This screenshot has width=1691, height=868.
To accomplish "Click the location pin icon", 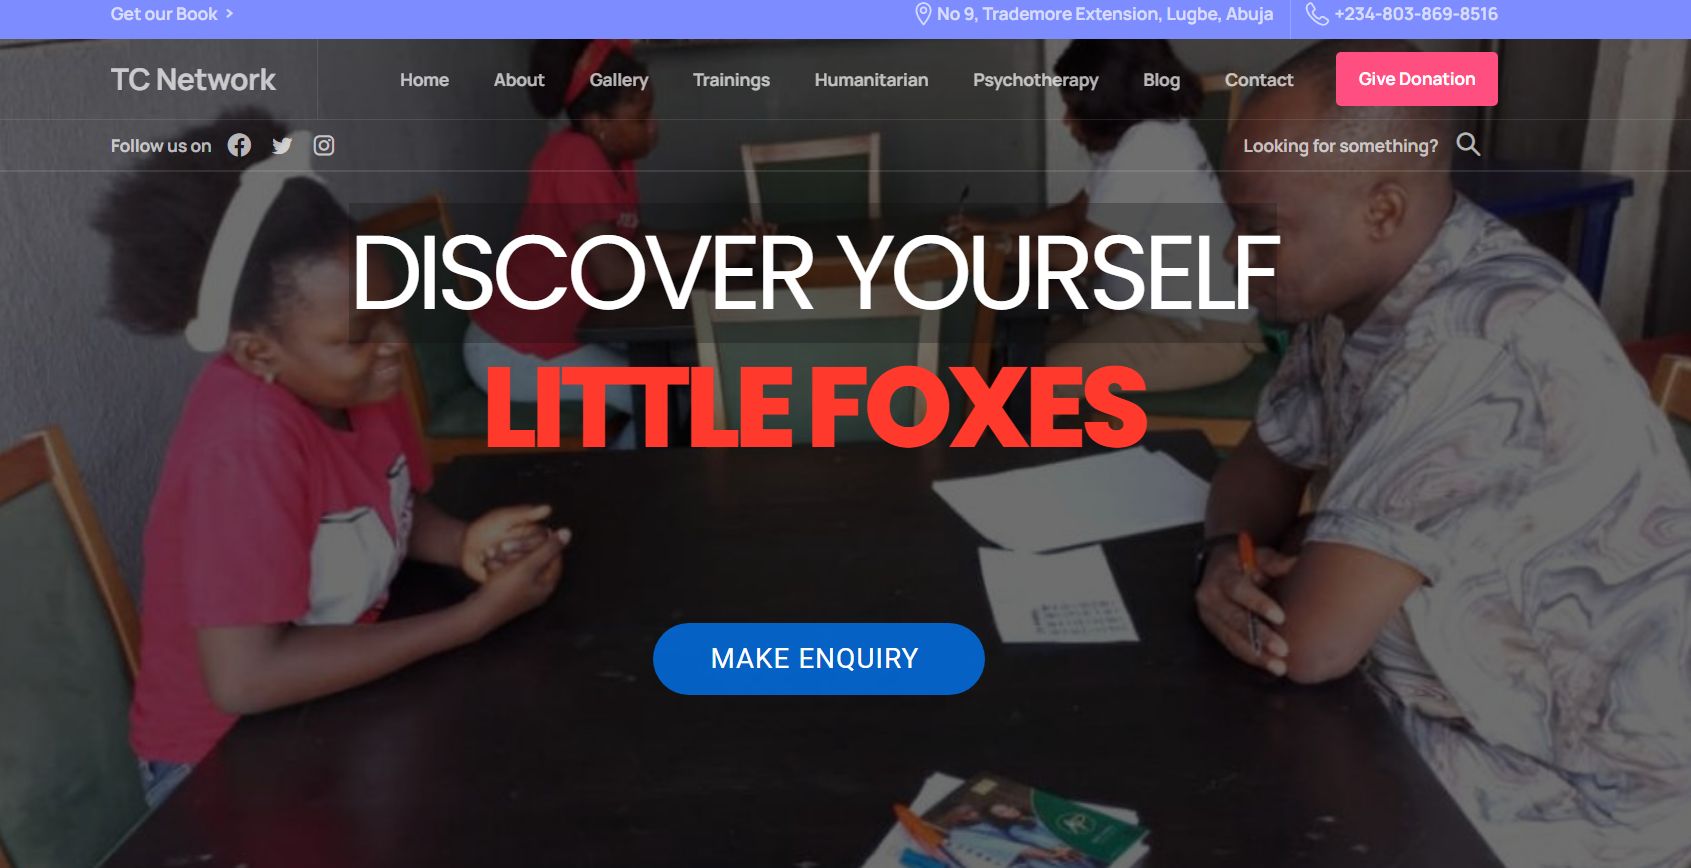I will click(923, 14).
